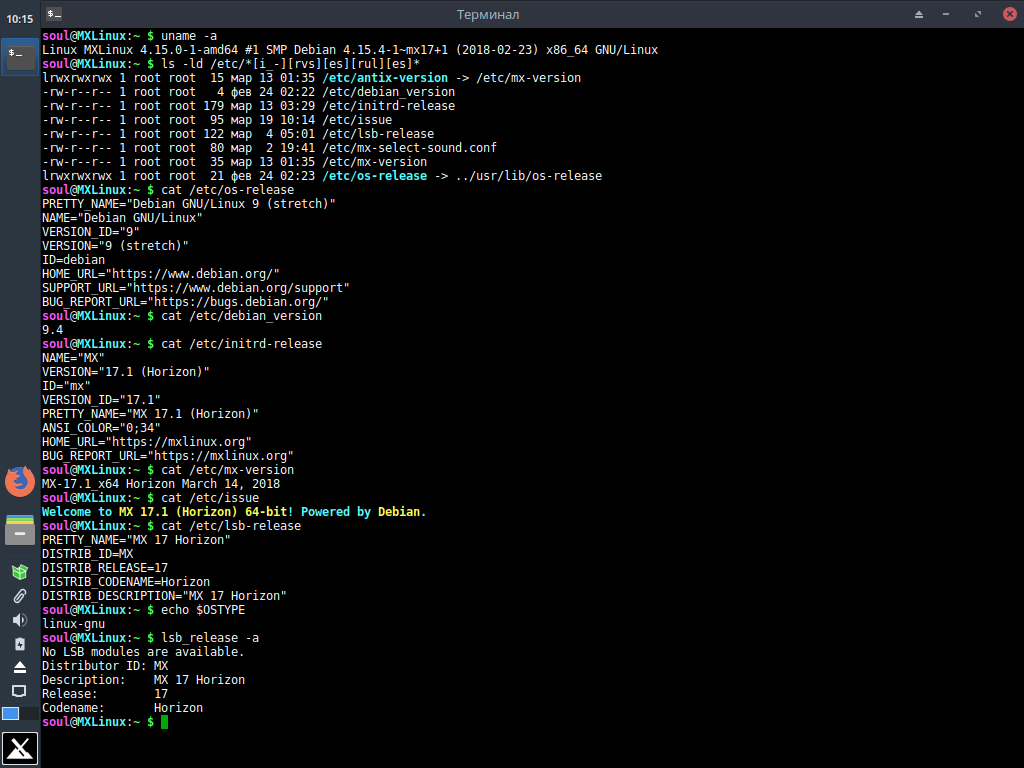Close the terminal with red button
This screenshot has width=1024, height=768.
point(1010,14)
